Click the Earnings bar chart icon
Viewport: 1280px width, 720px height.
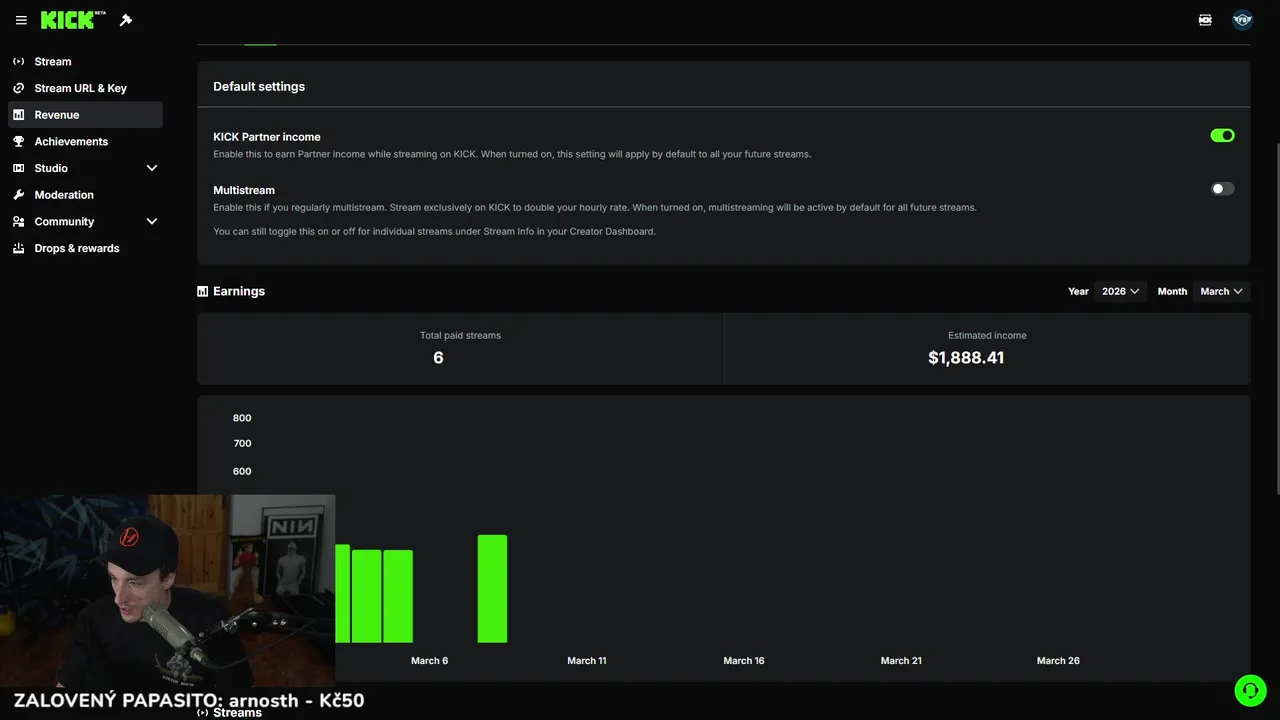pos(203,291)
